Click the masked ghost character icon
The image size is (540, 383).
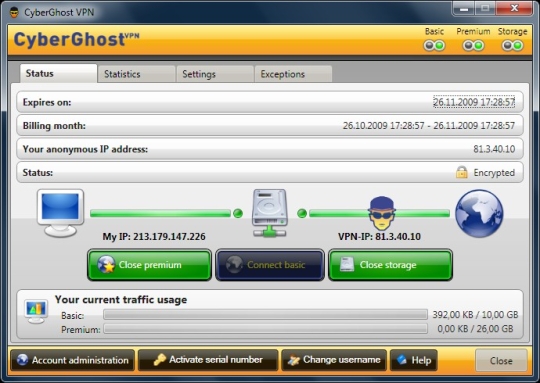tap(381, 214)
